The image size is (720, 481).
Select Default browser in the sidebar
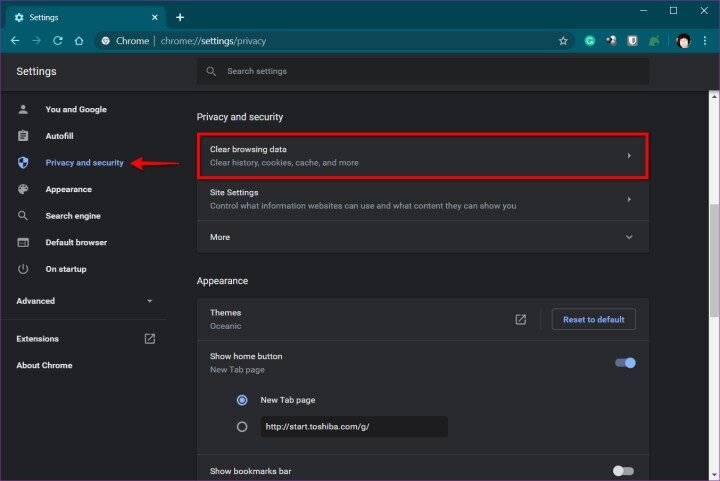point(76,242)
